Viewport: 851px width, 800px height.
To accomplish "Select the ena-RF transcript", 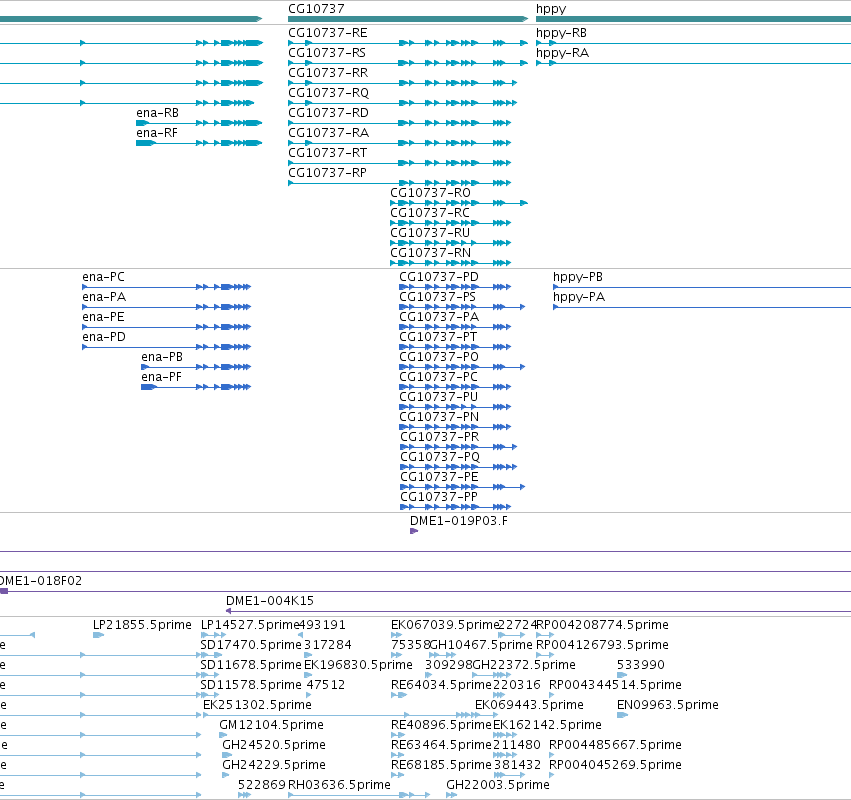I will click(x=157, y=133).
